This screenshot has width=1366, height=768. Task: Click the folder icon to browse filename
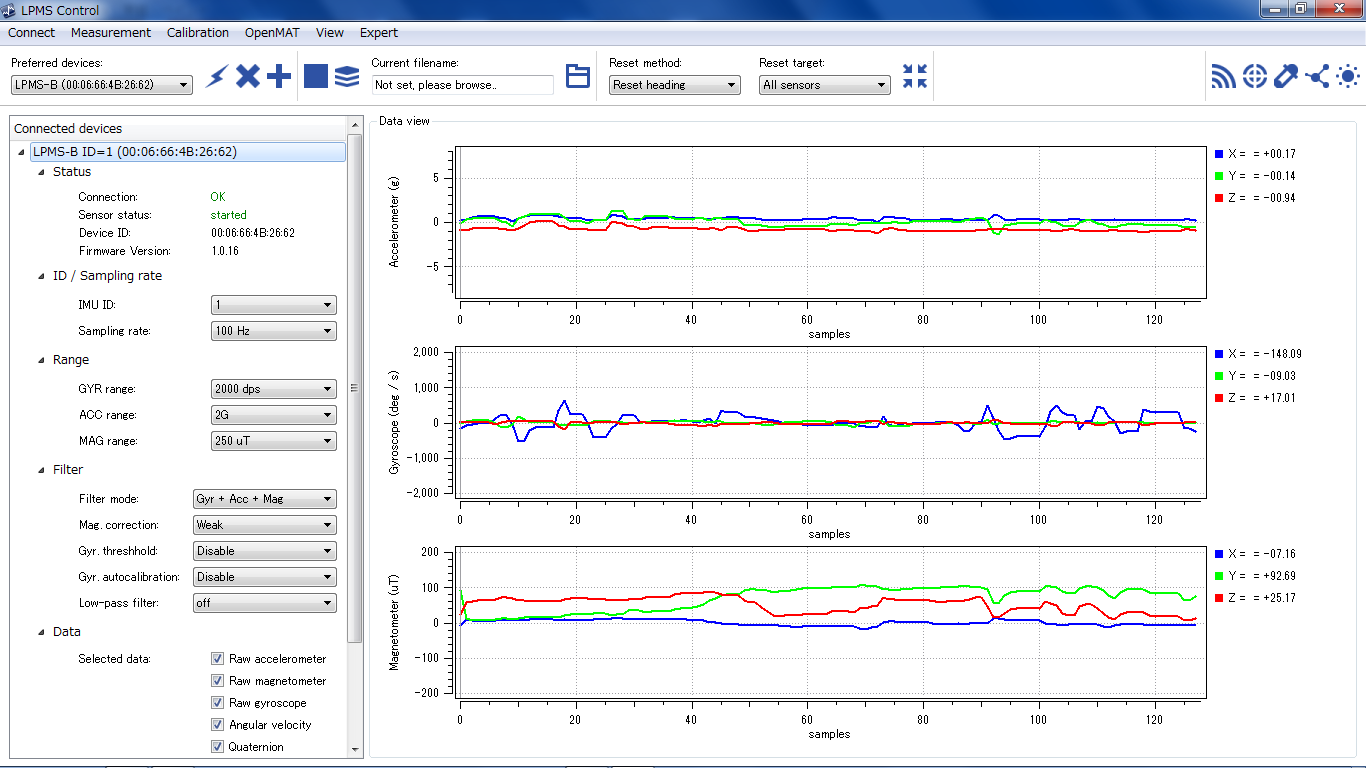tap(578, 76)
